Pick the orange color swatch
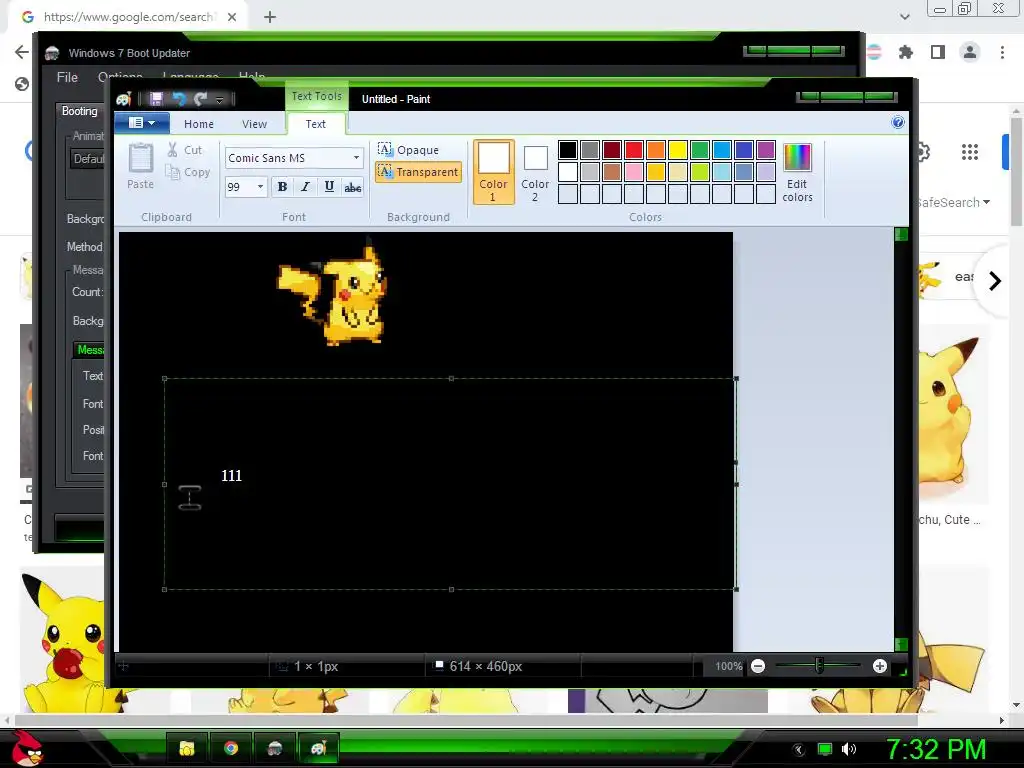The image size is (1024, 768). click(x=656, y=150)
